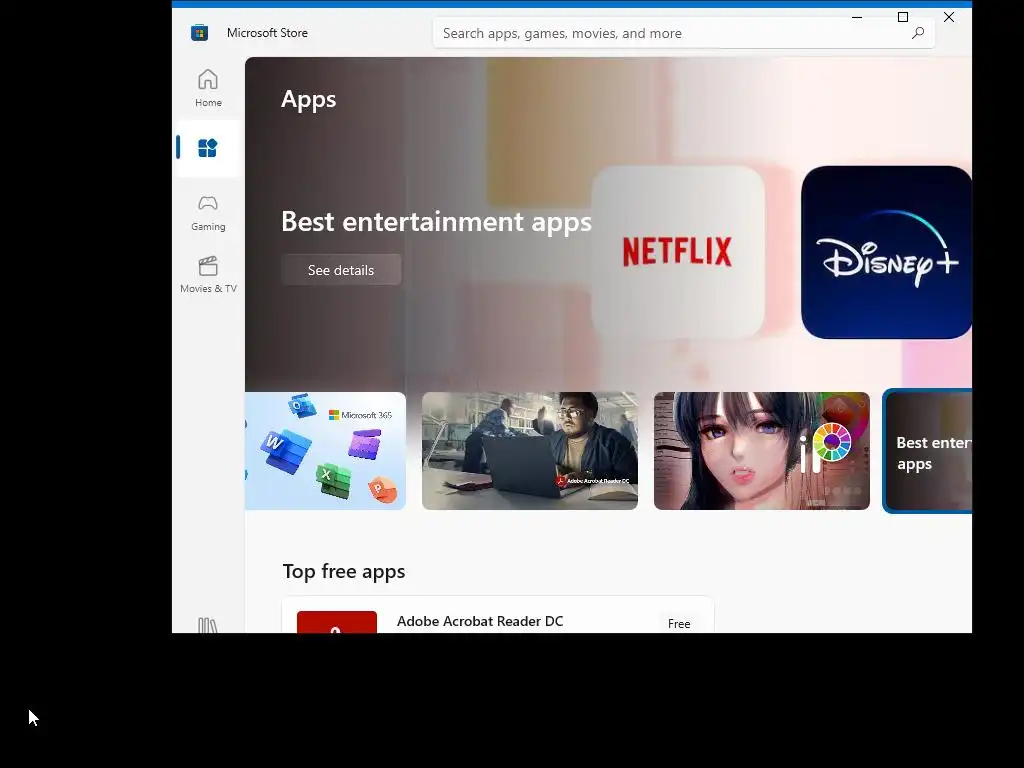Minimize the Microsoft Store window
The height and width of the screenshot is (768, 1024).
coord(857,17)
